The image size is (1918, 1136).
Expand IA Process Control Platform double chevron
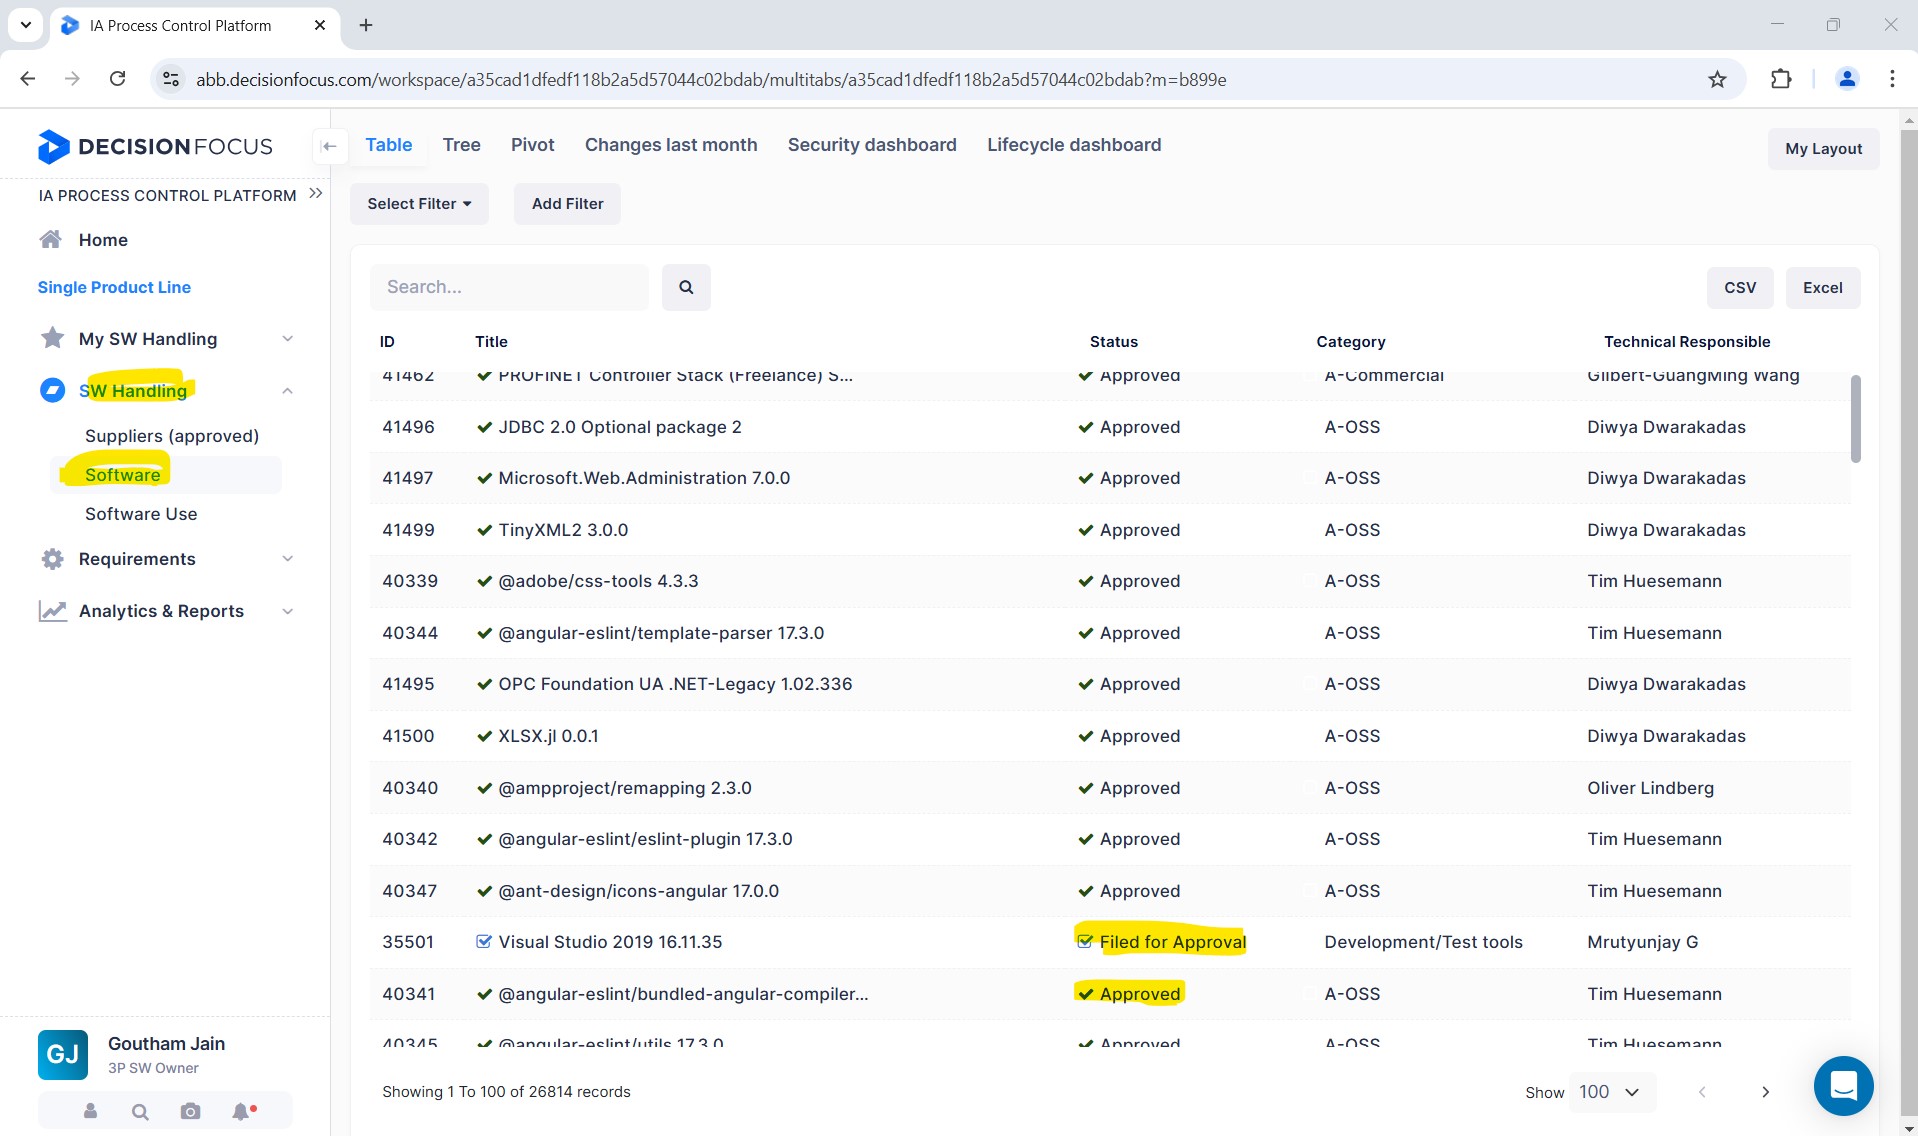point(316,193)
